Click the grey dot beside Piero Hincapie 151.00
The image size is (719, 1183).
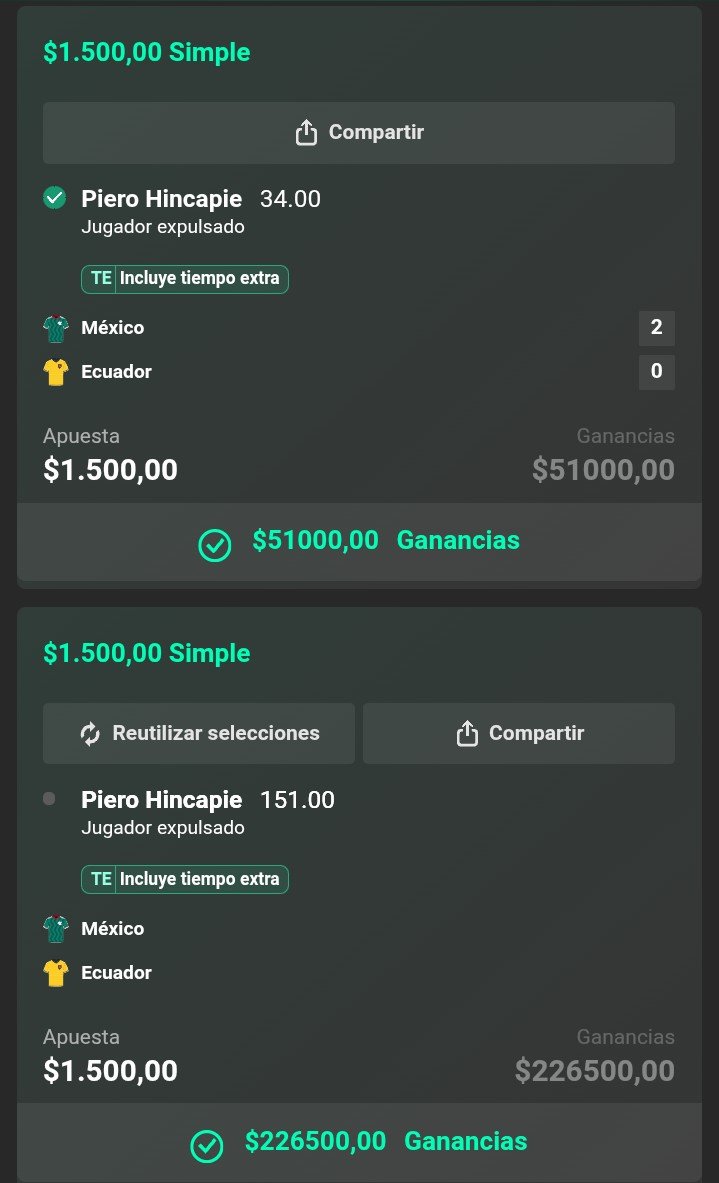tap(49, 799)
